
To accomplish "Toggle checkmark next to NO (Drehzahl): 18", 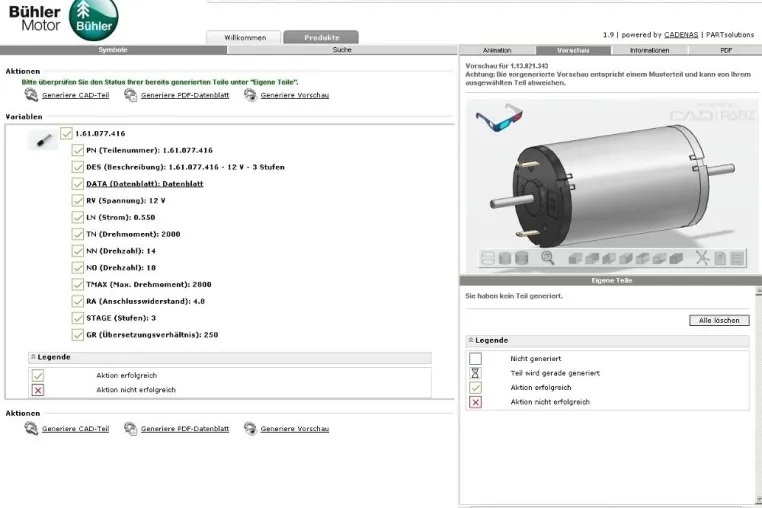I will [x=78, y=267].
